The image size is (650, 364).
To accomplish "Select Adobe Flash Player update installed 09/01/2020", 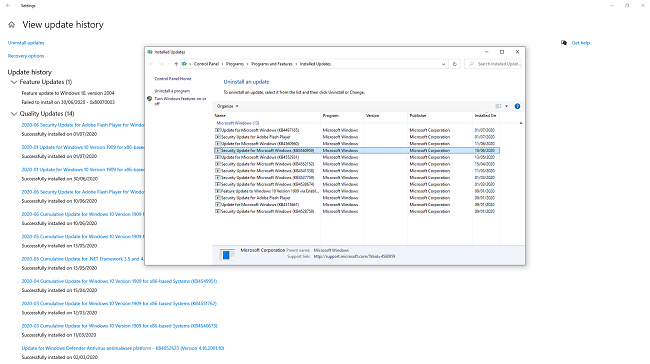I will point(357,198).
